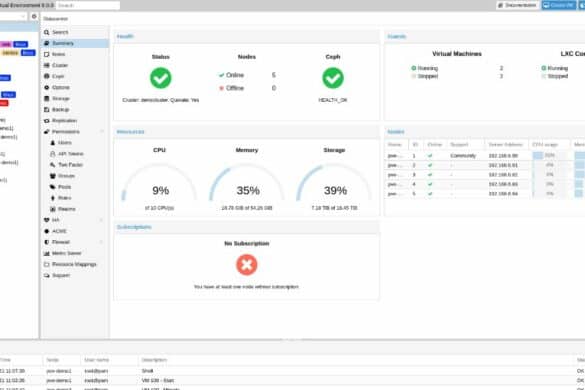Open the Users icon under Permissions

53,143
